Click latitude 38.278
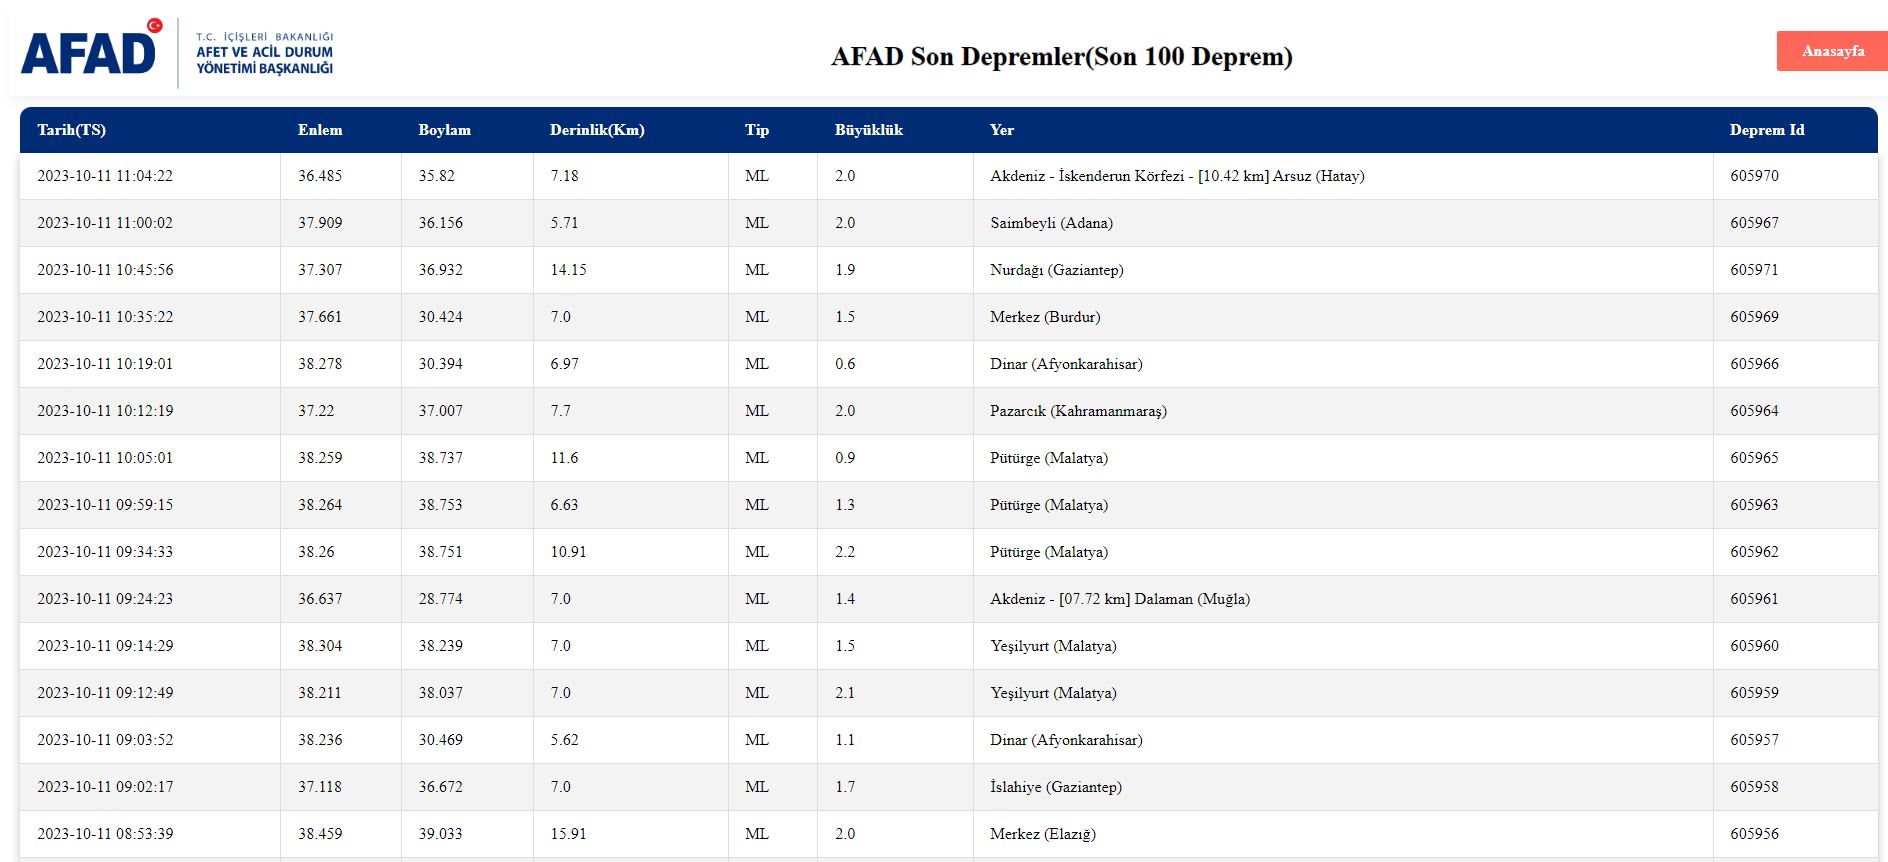 point(320,364)
